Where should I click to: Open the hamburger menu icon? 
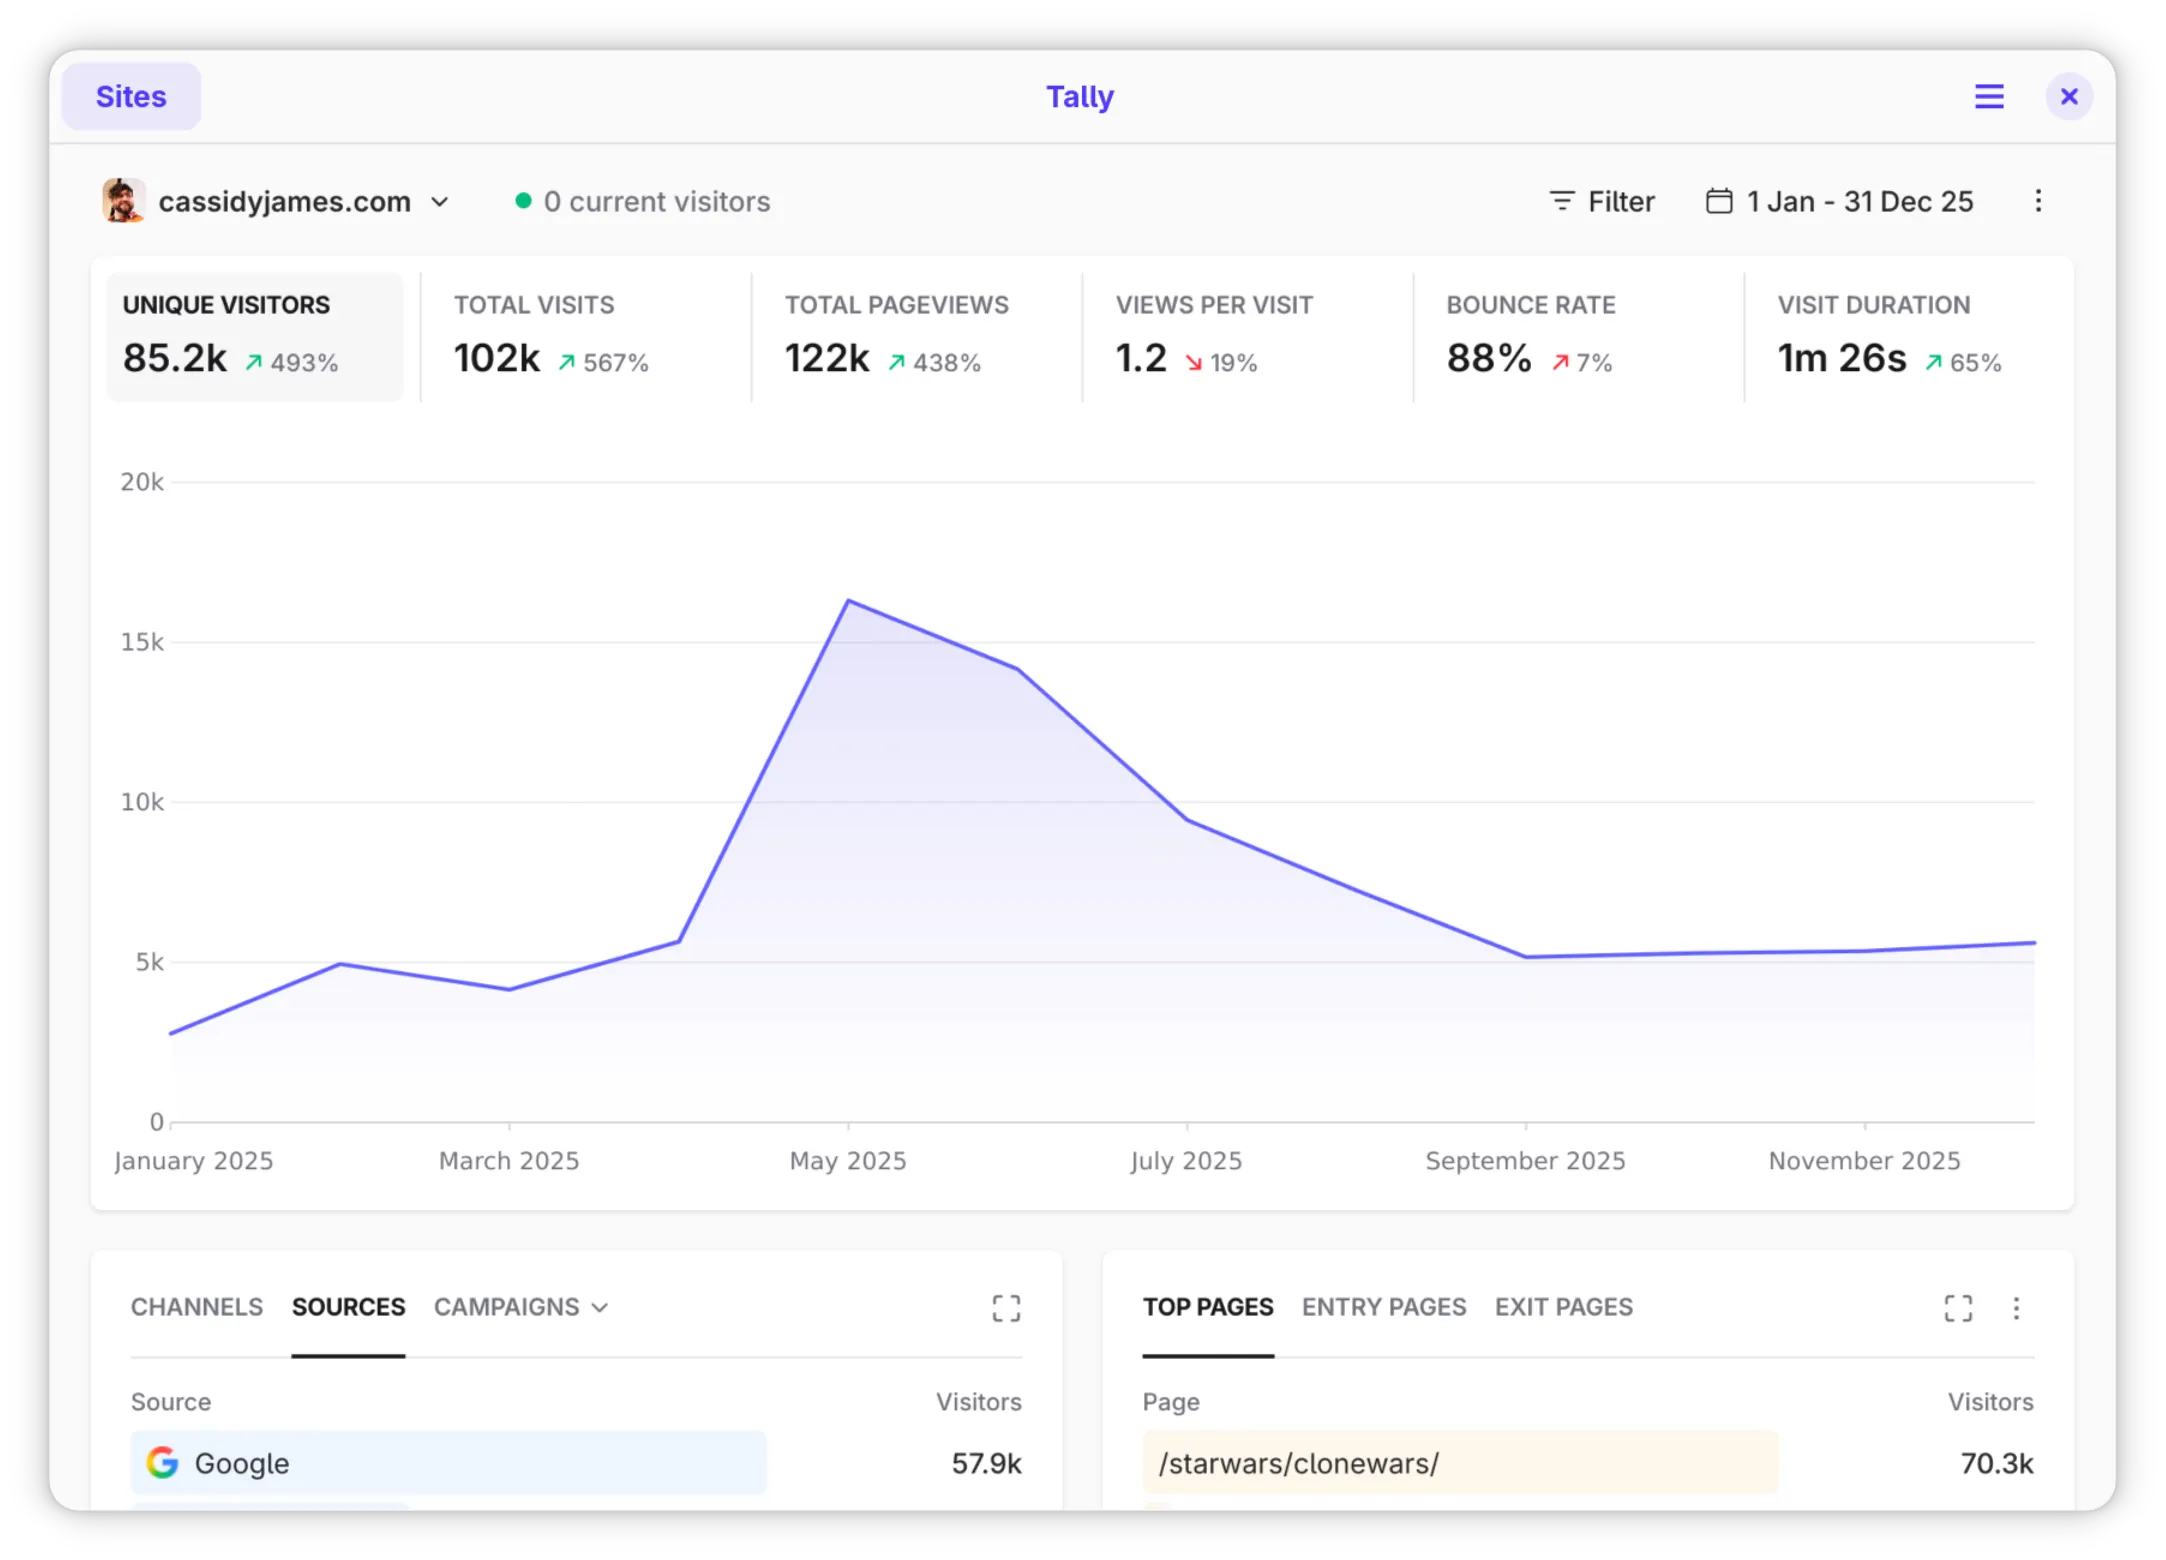coord(1988,97)
